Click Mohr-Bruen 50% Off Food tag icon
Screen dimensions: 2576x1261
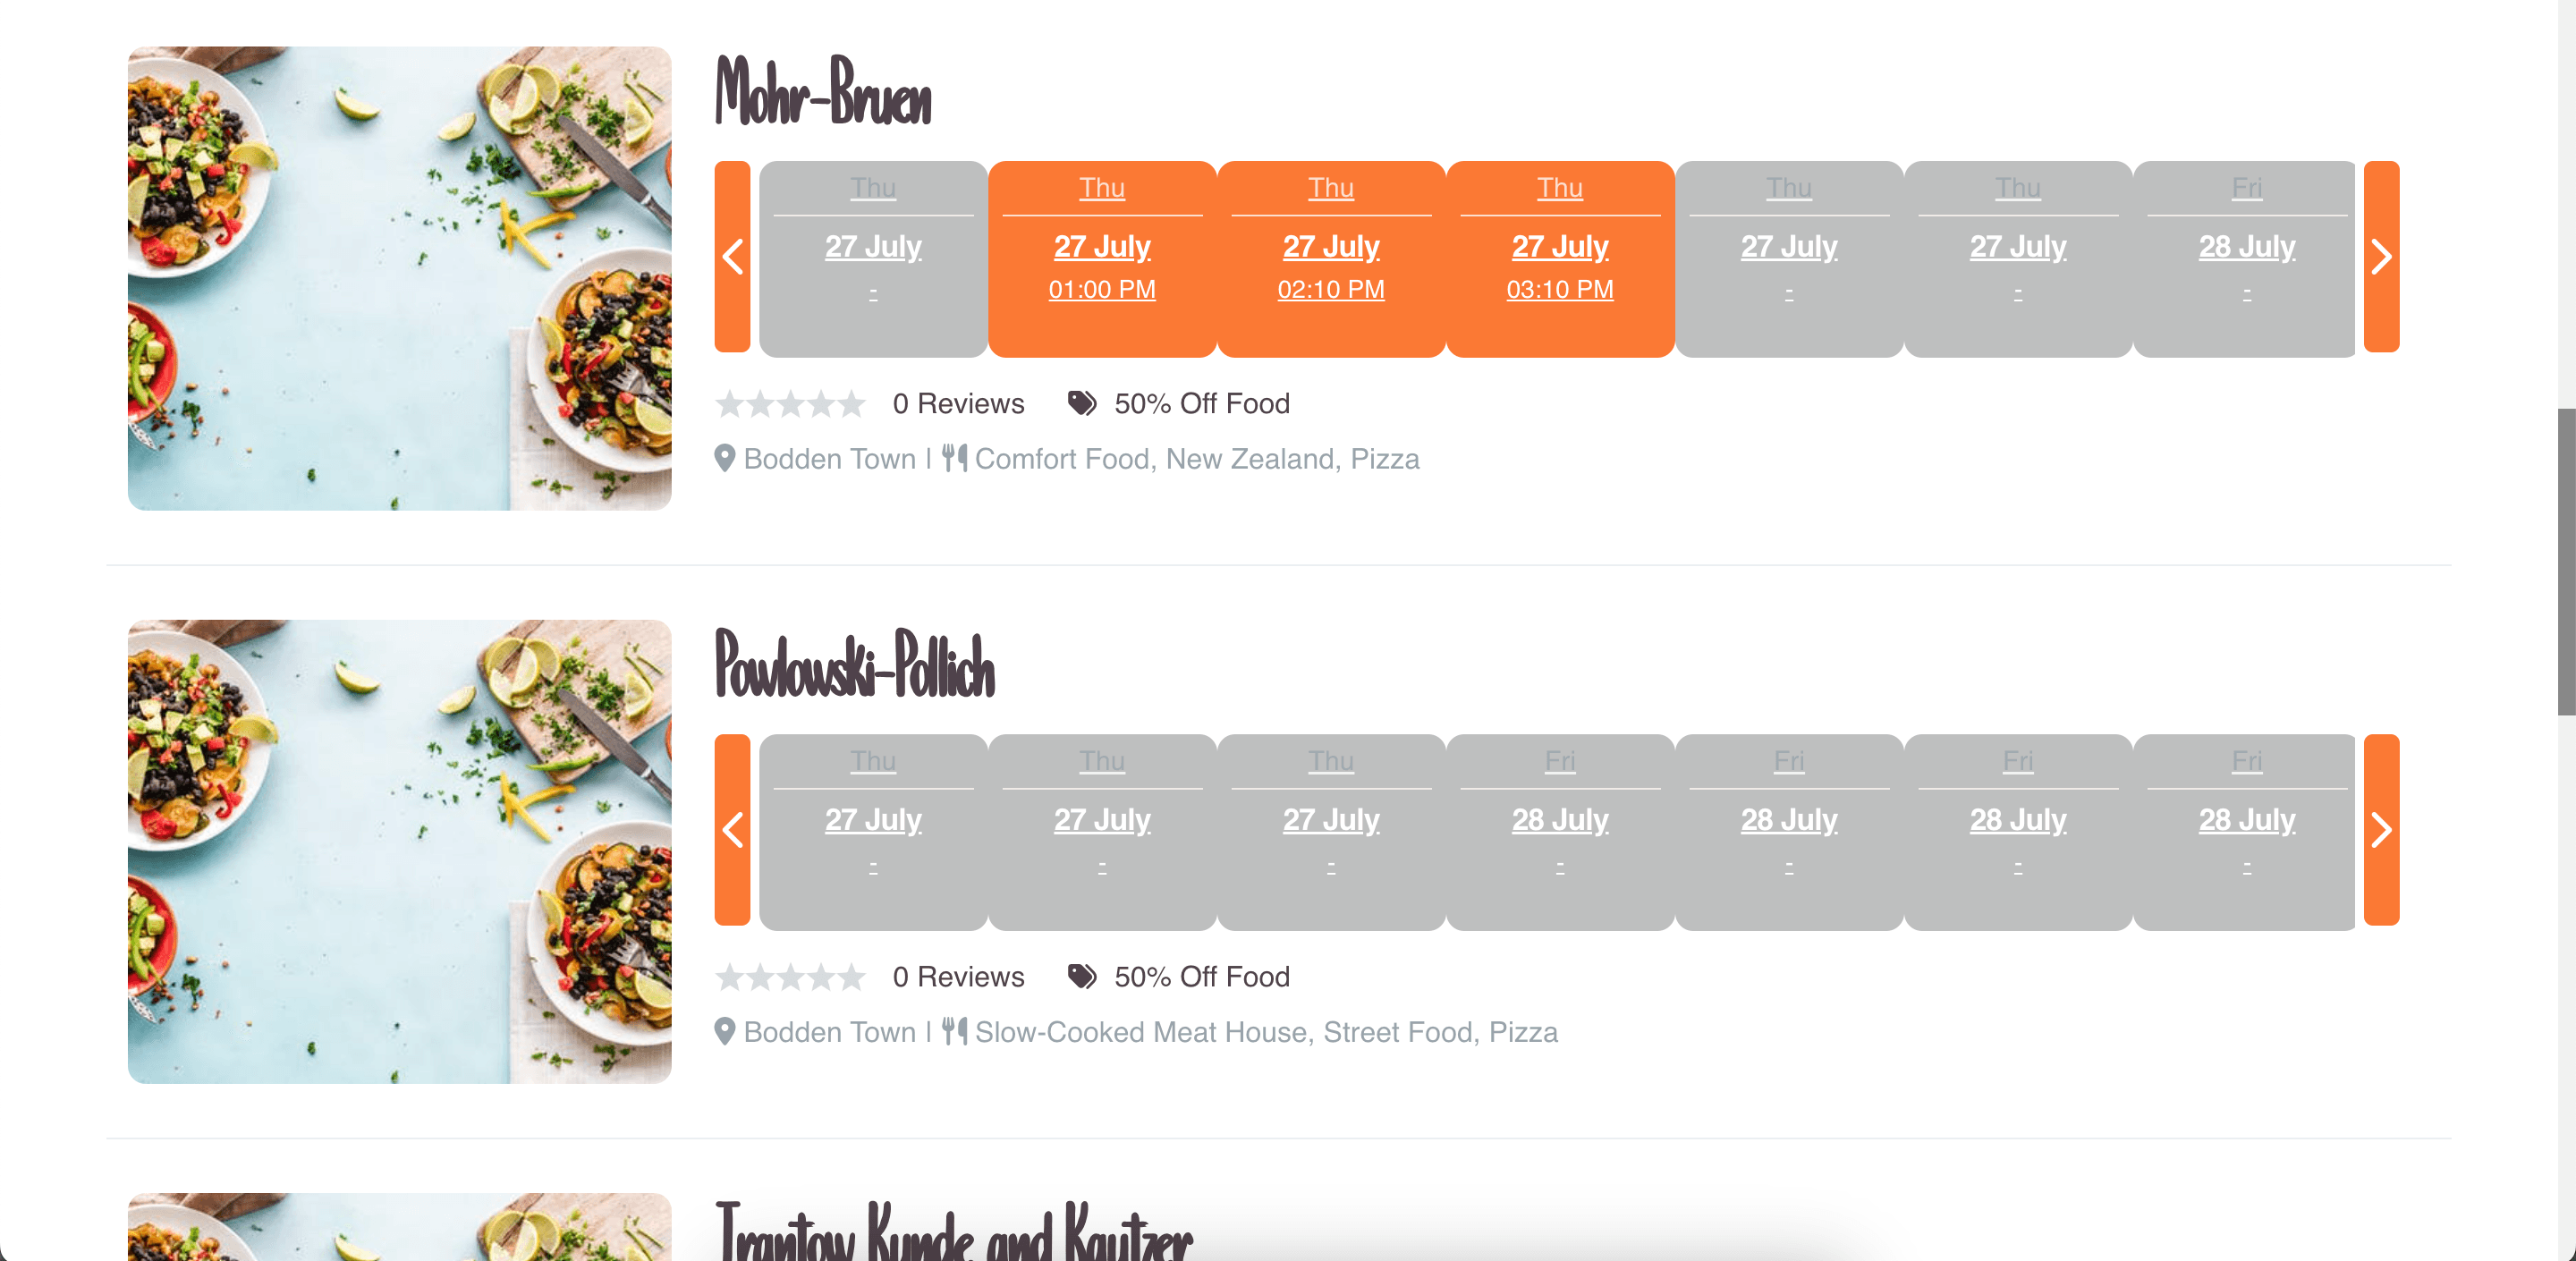(1082, 403)
